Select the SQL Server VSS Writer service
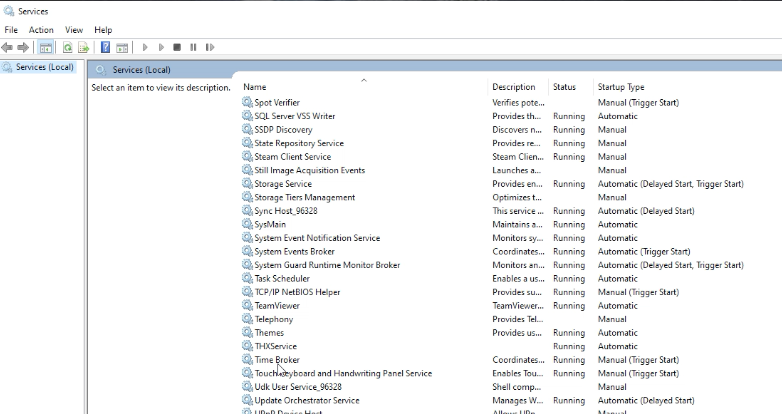This screenshot has height=414, width=782. [x=295, y=116]
